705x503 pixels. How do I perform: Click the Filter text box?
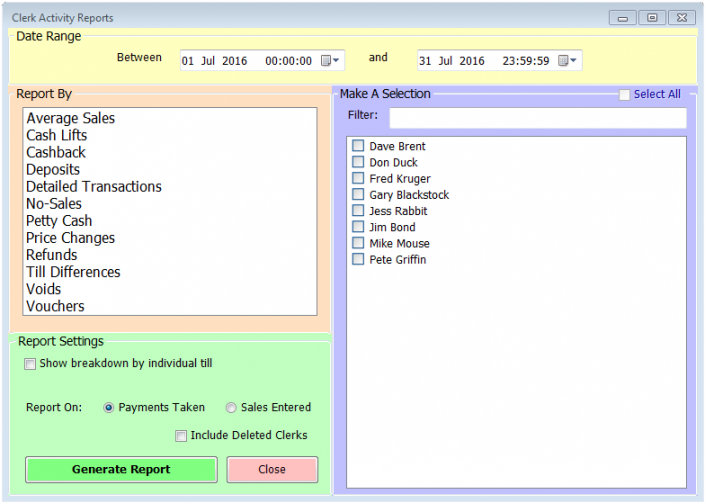click(x=538, y=118)
